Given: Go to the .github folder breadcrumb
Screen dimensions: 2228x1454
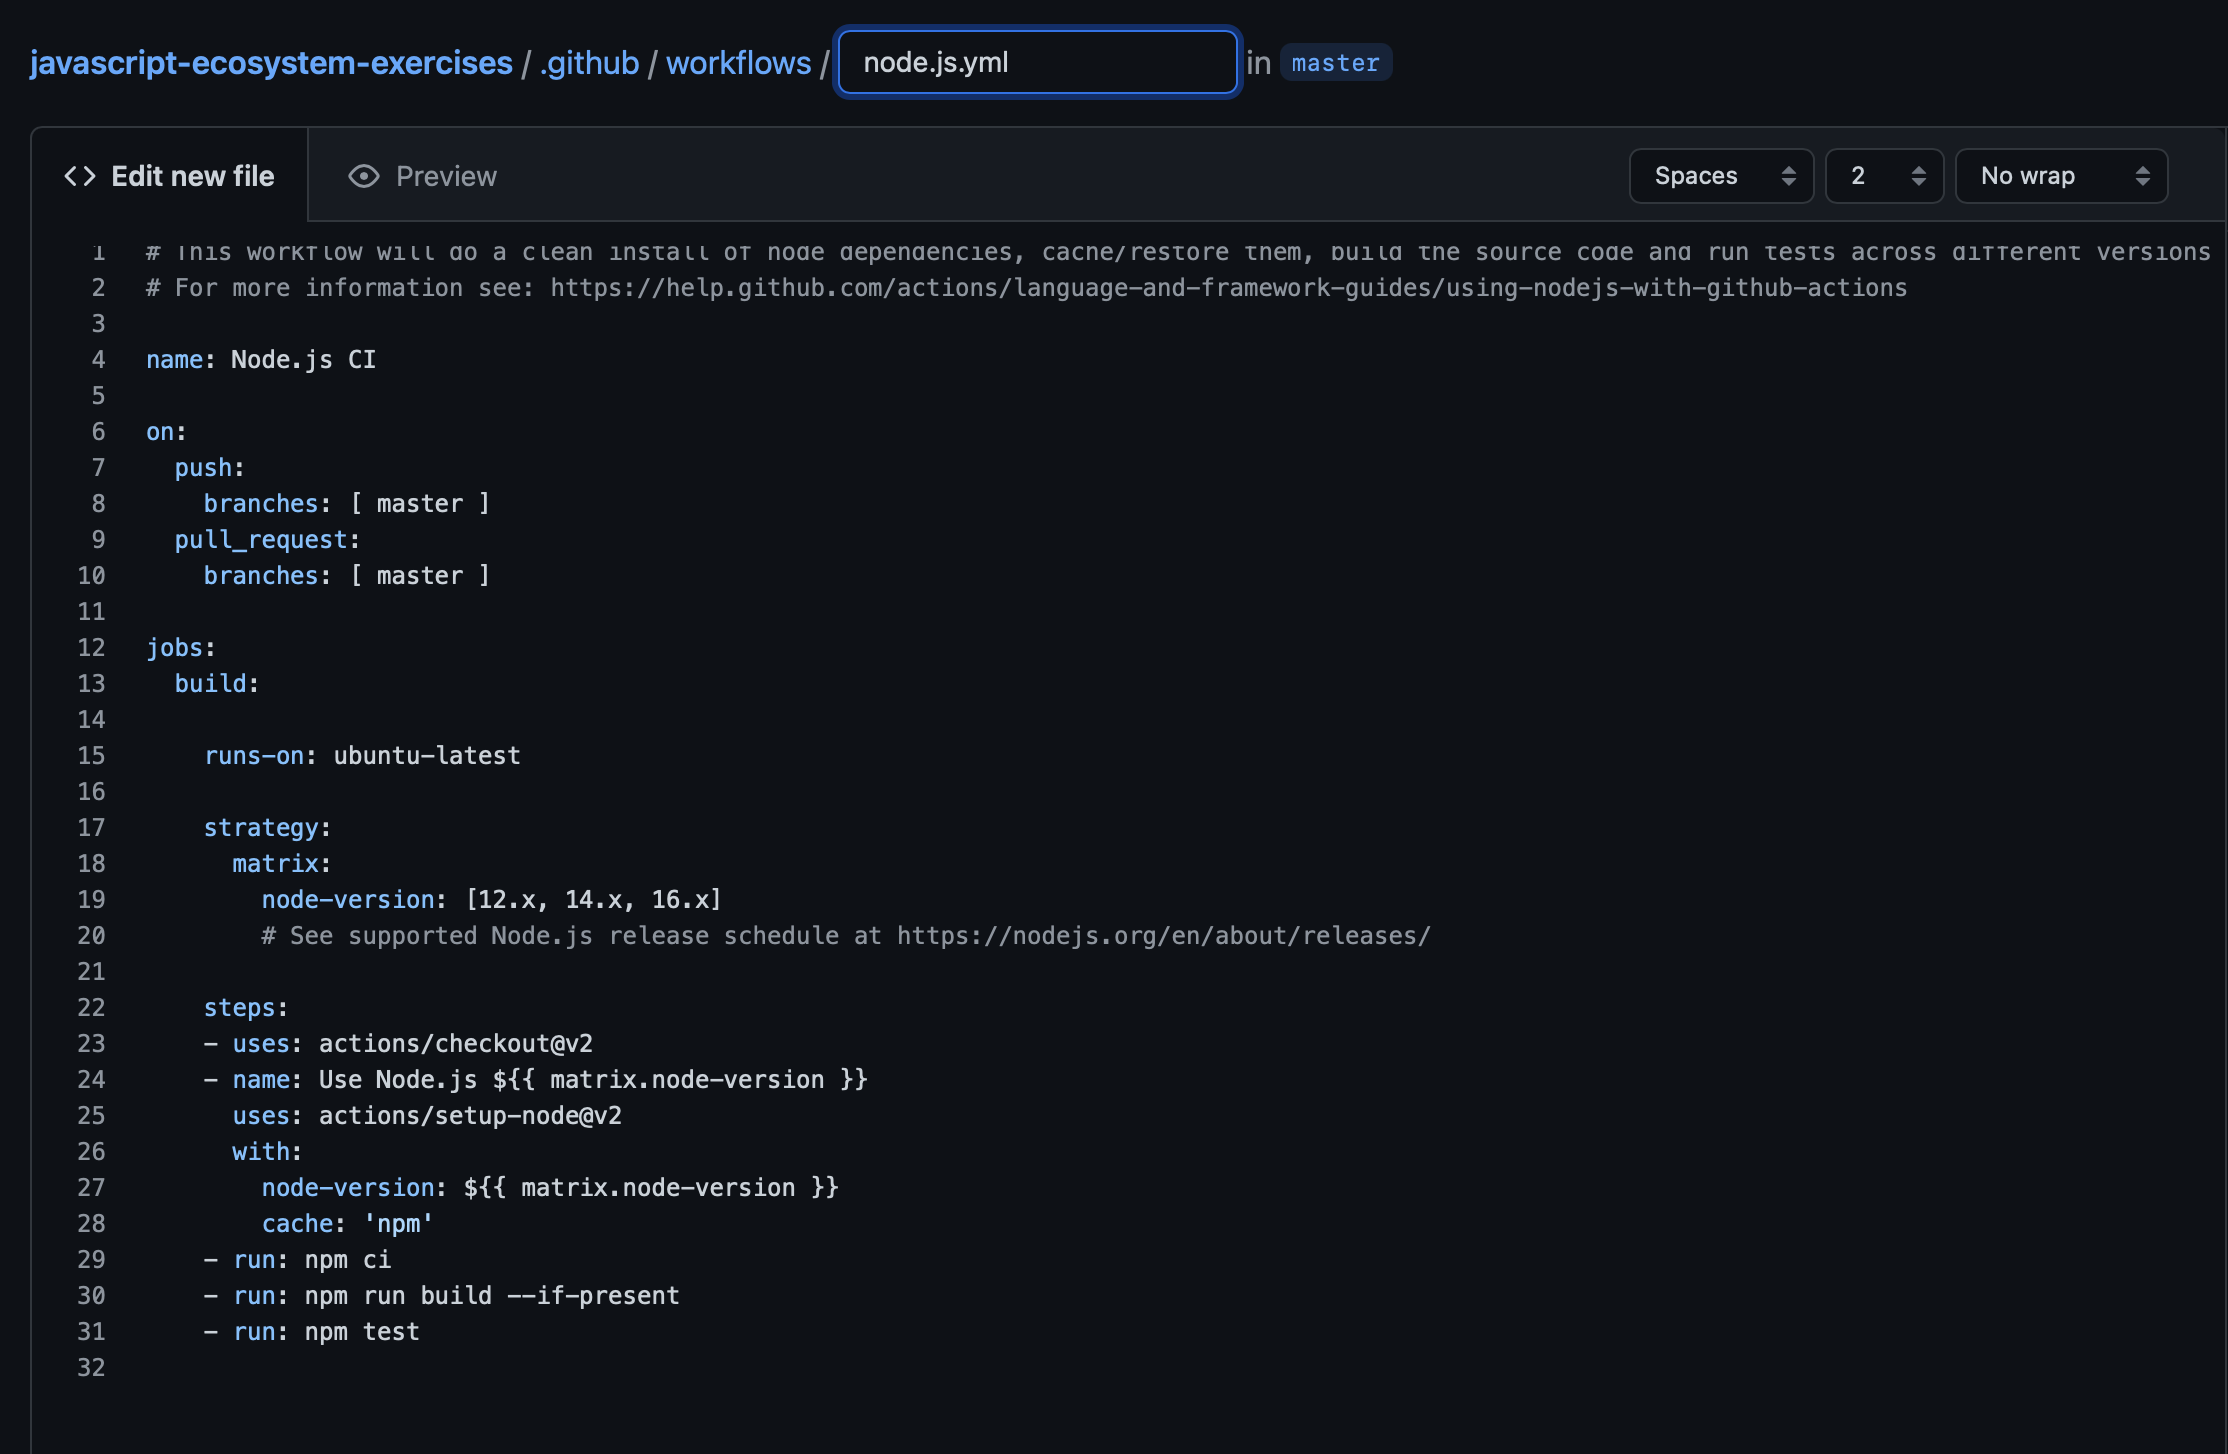Looking at the screenshot, I should [589, 63].
